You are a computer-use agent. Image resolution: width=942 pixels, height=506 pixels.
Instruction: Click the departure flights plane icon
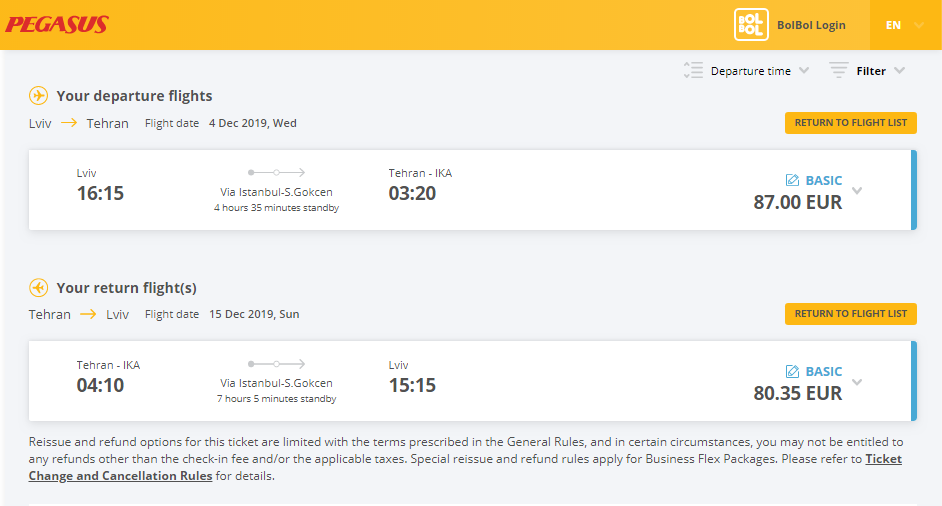click(x=38, y=96)
